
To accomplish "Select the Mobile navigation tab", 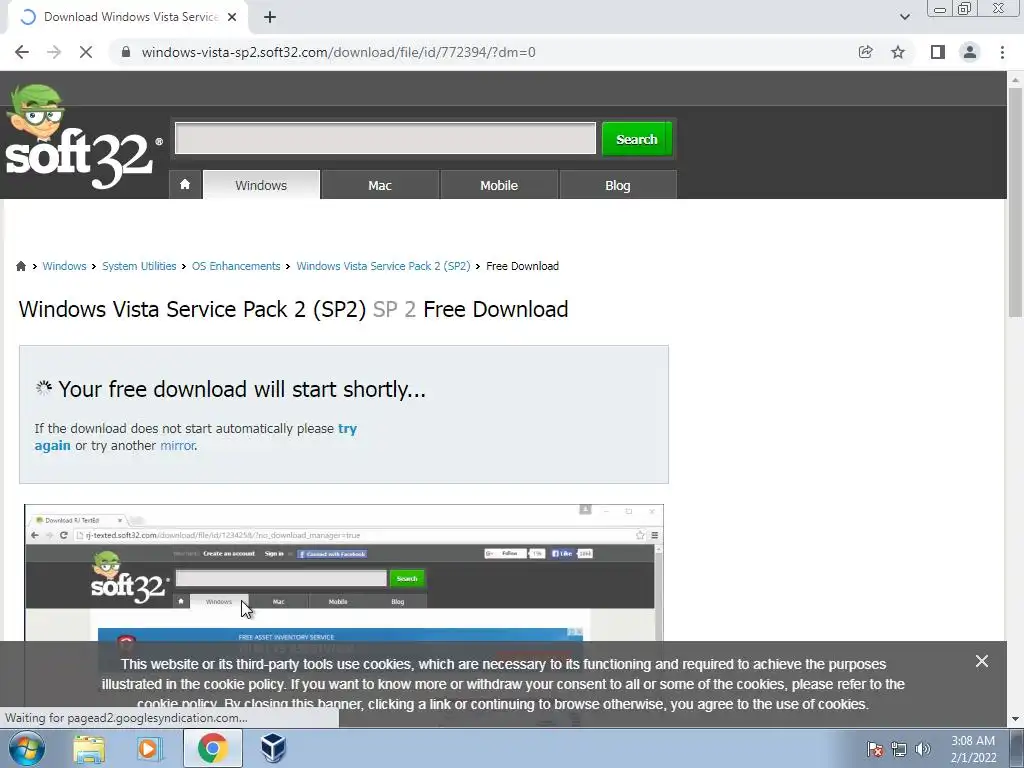I will (x=499, y=185).
